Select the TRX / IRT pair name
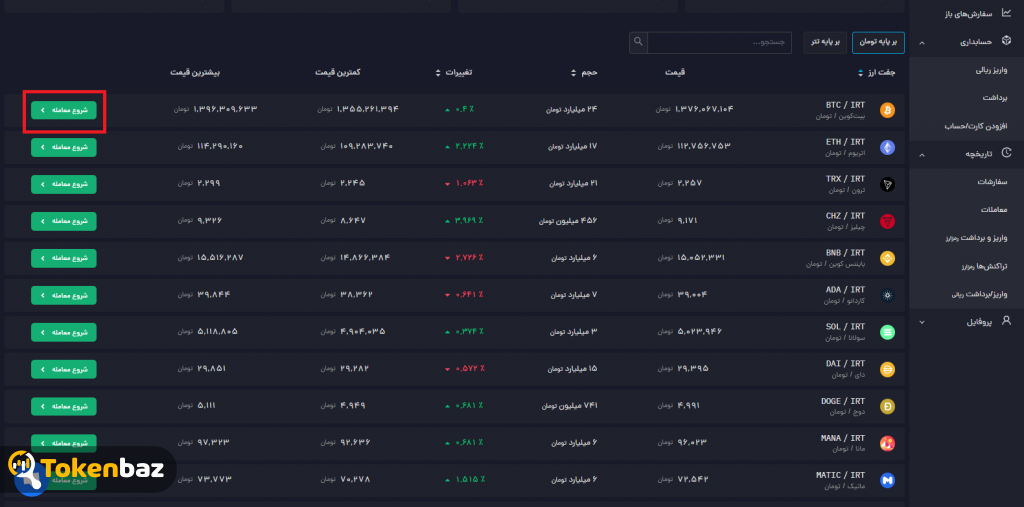 pos(845,178)
